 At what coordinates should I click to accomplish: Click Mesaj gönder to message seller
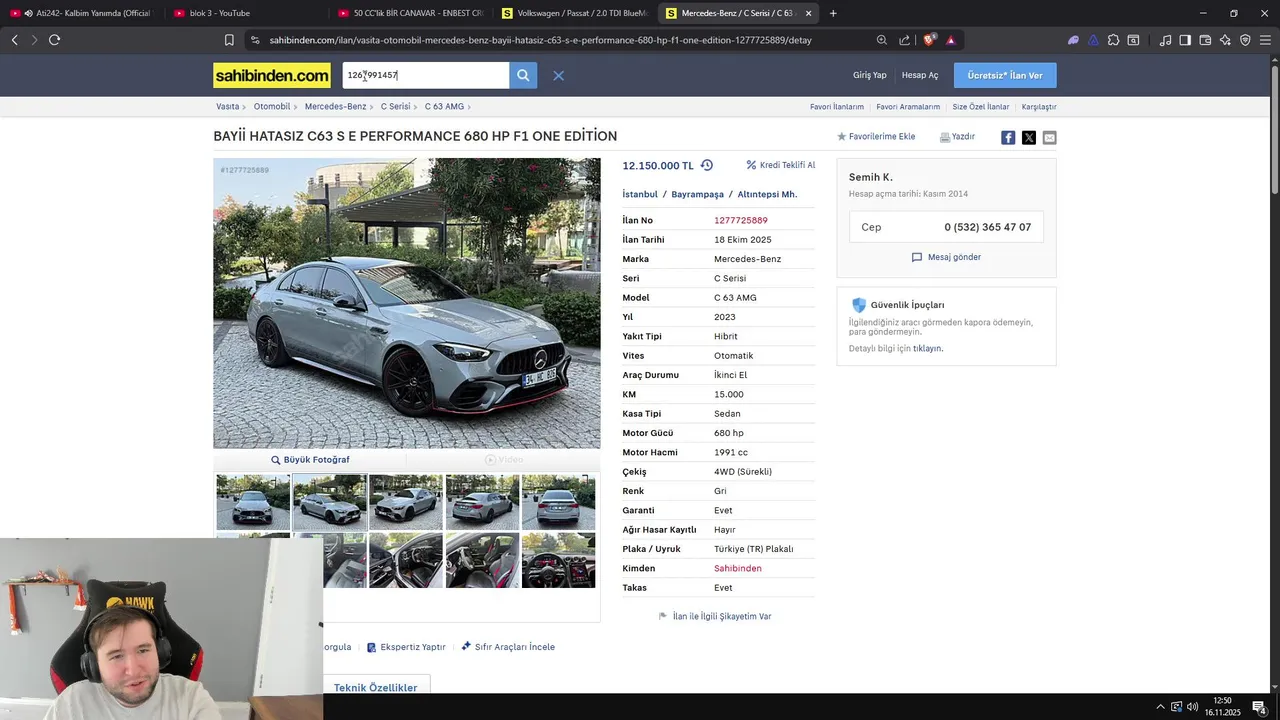pyautogui.click(x=946, y=257)
